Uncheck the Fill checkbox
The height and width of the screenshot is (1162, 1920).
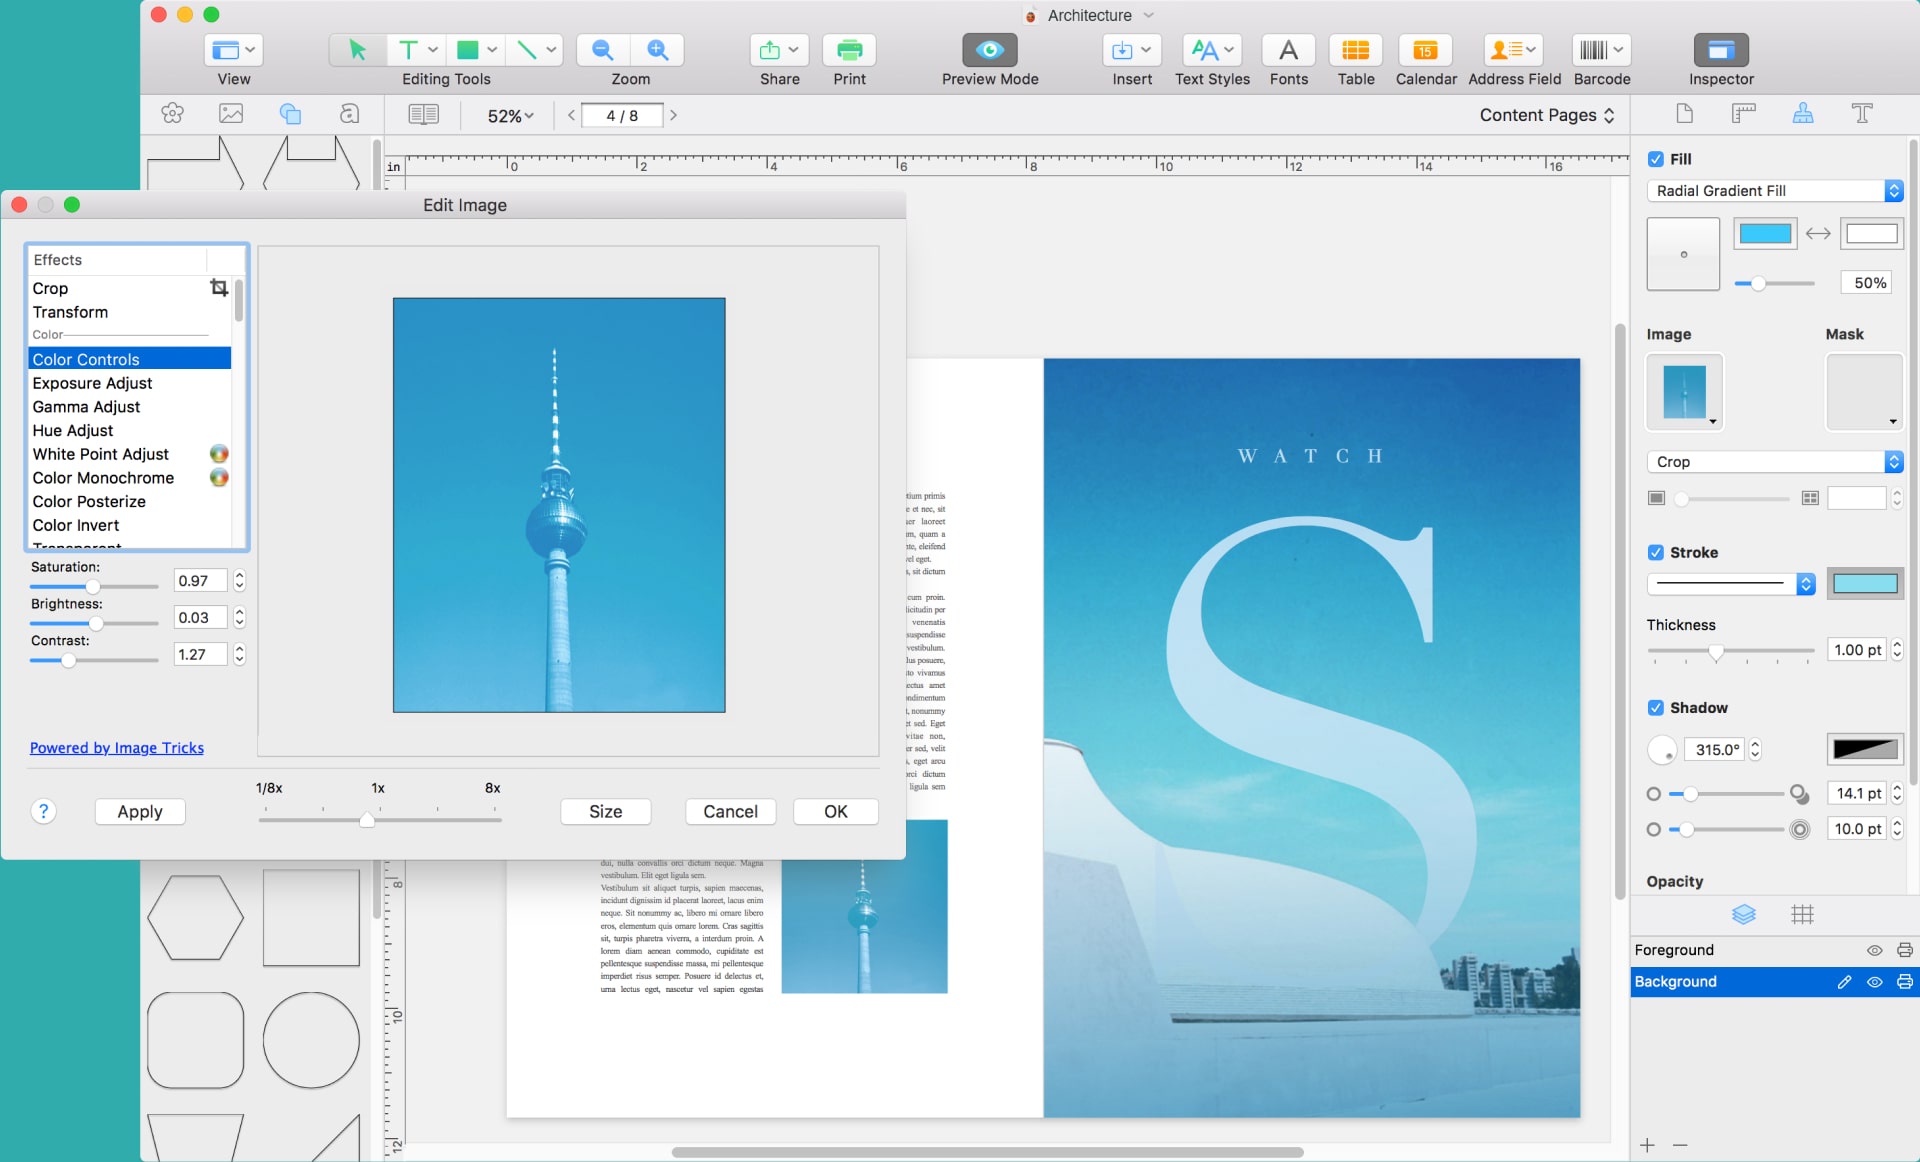1655,158
